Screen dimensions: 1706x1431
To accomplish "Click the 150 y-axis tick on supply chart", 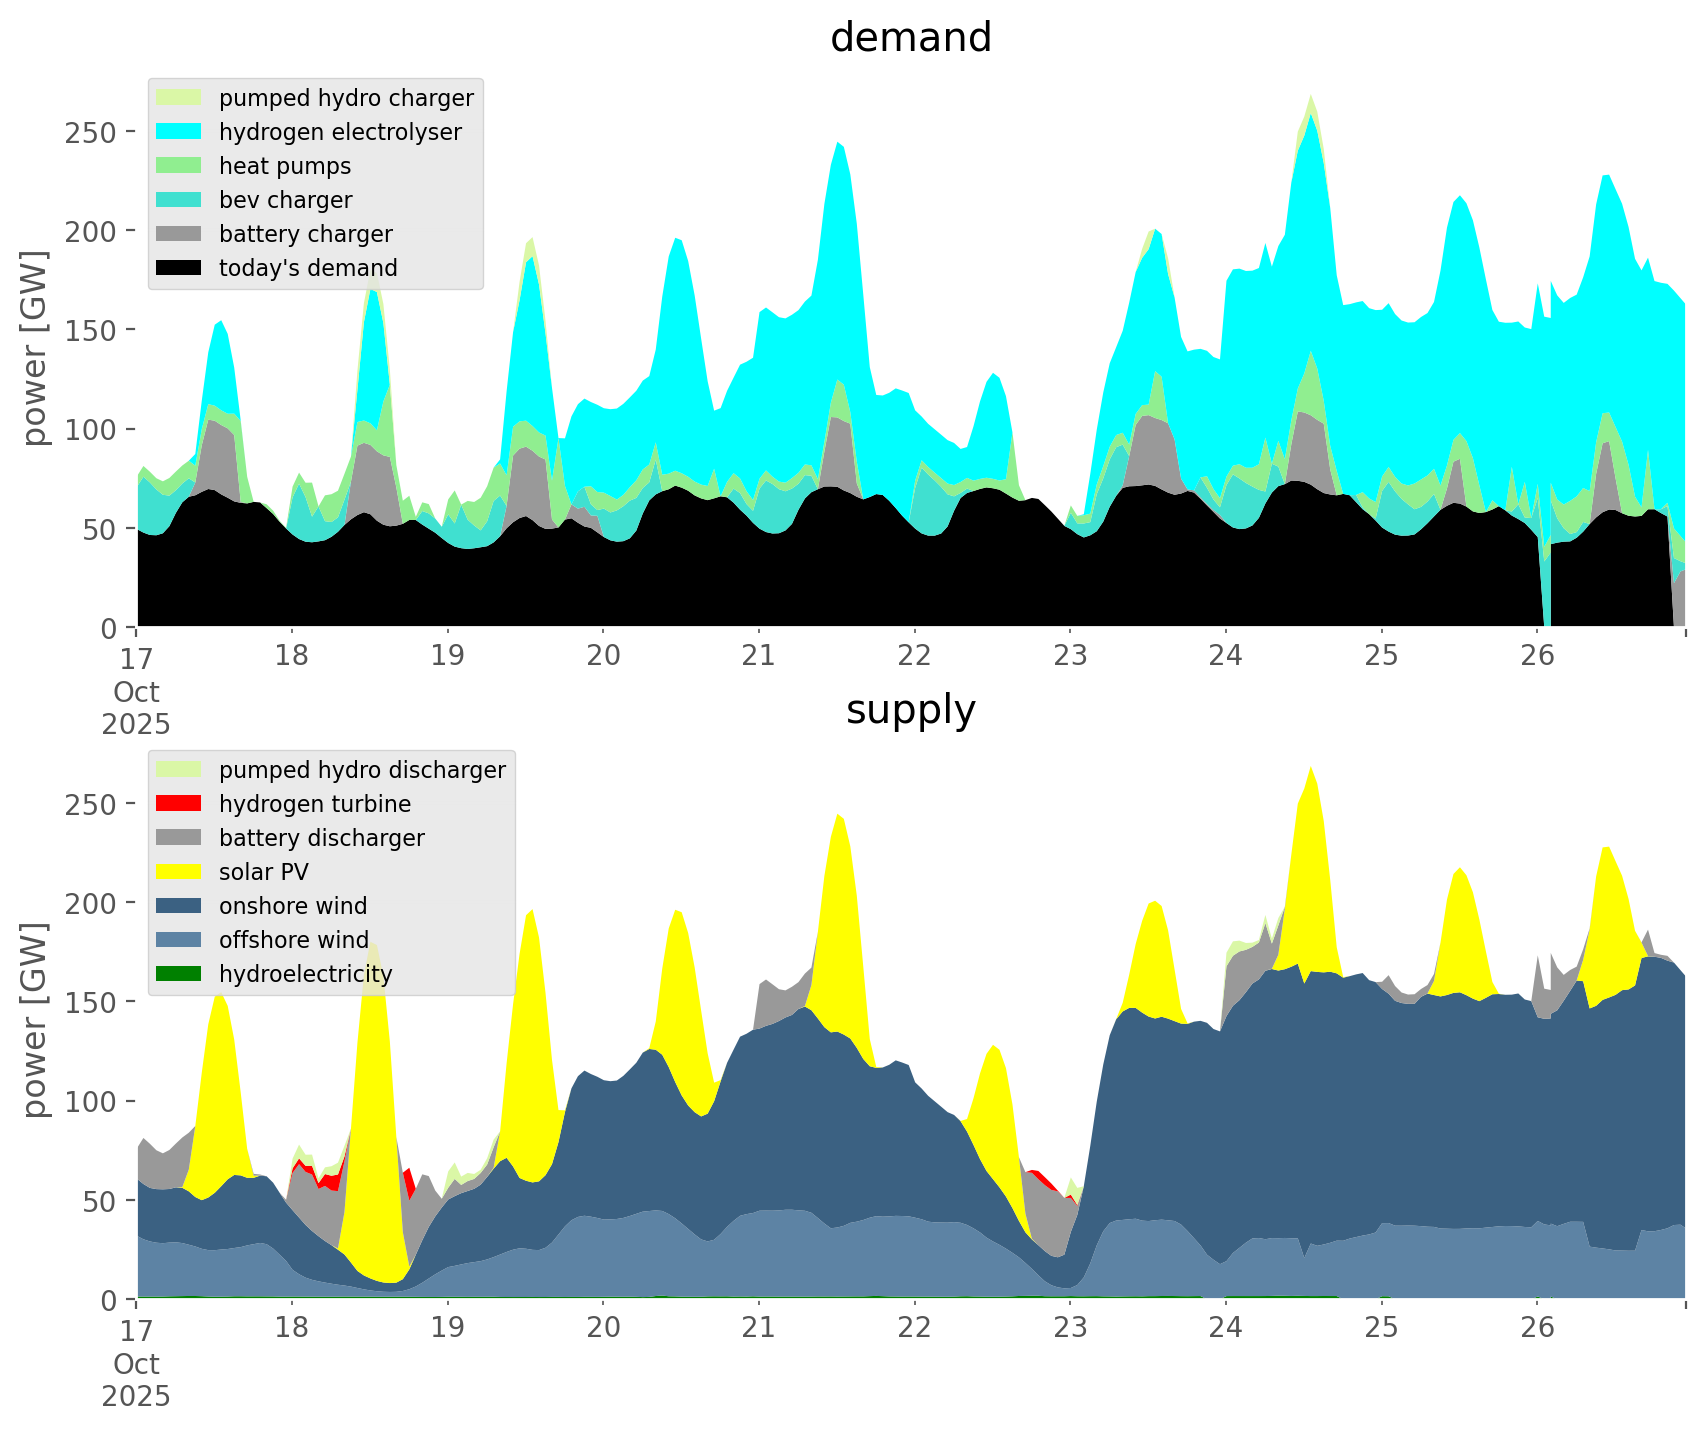I will 90,1002.
